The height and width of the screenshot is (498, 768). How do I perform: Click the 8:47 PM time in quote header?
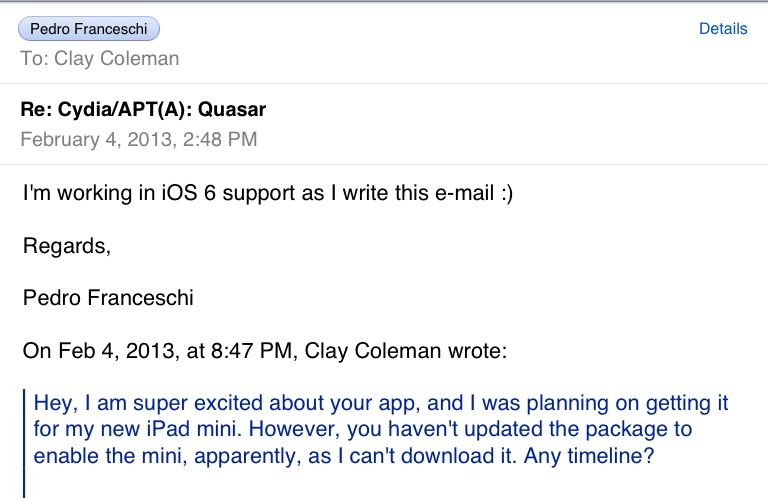click(252, 351)
